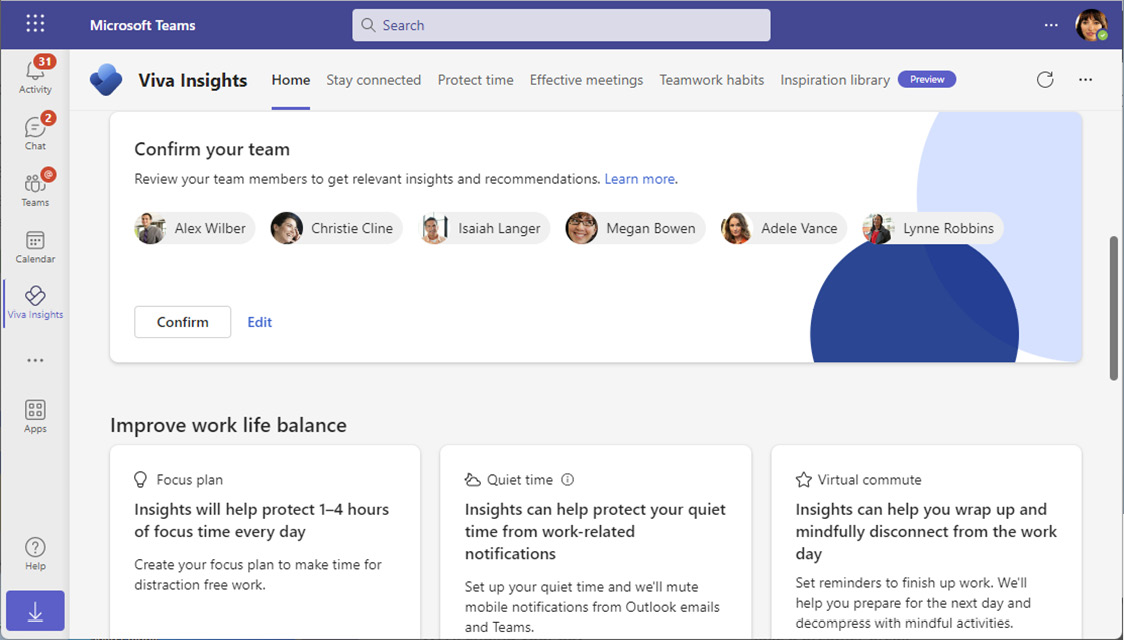
Task: Open the Focus plan card
Action: (x=265, y=541)
